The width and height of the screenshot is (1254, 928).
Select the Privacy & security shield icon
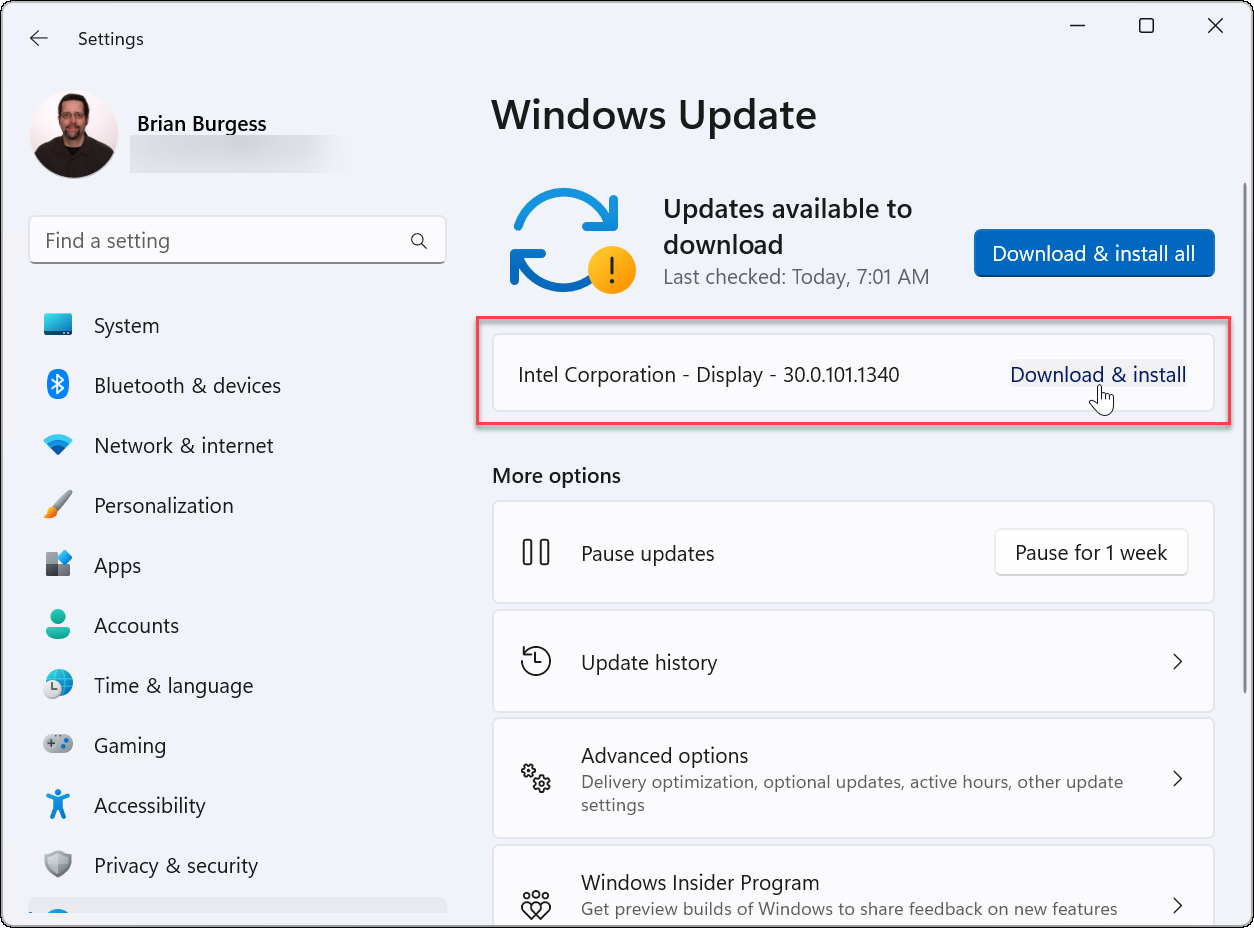tap(57, 865)
